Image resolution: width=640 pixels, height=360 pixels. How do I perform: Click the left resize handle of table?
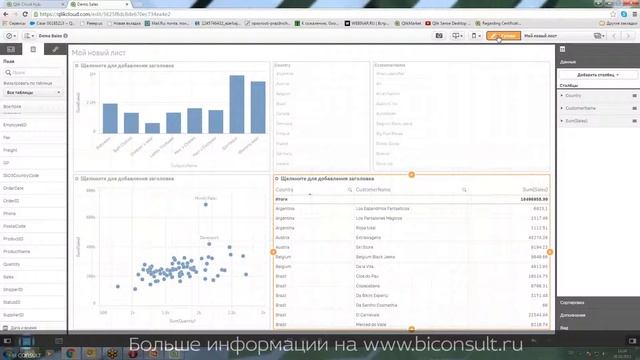(x=273, y=252)
